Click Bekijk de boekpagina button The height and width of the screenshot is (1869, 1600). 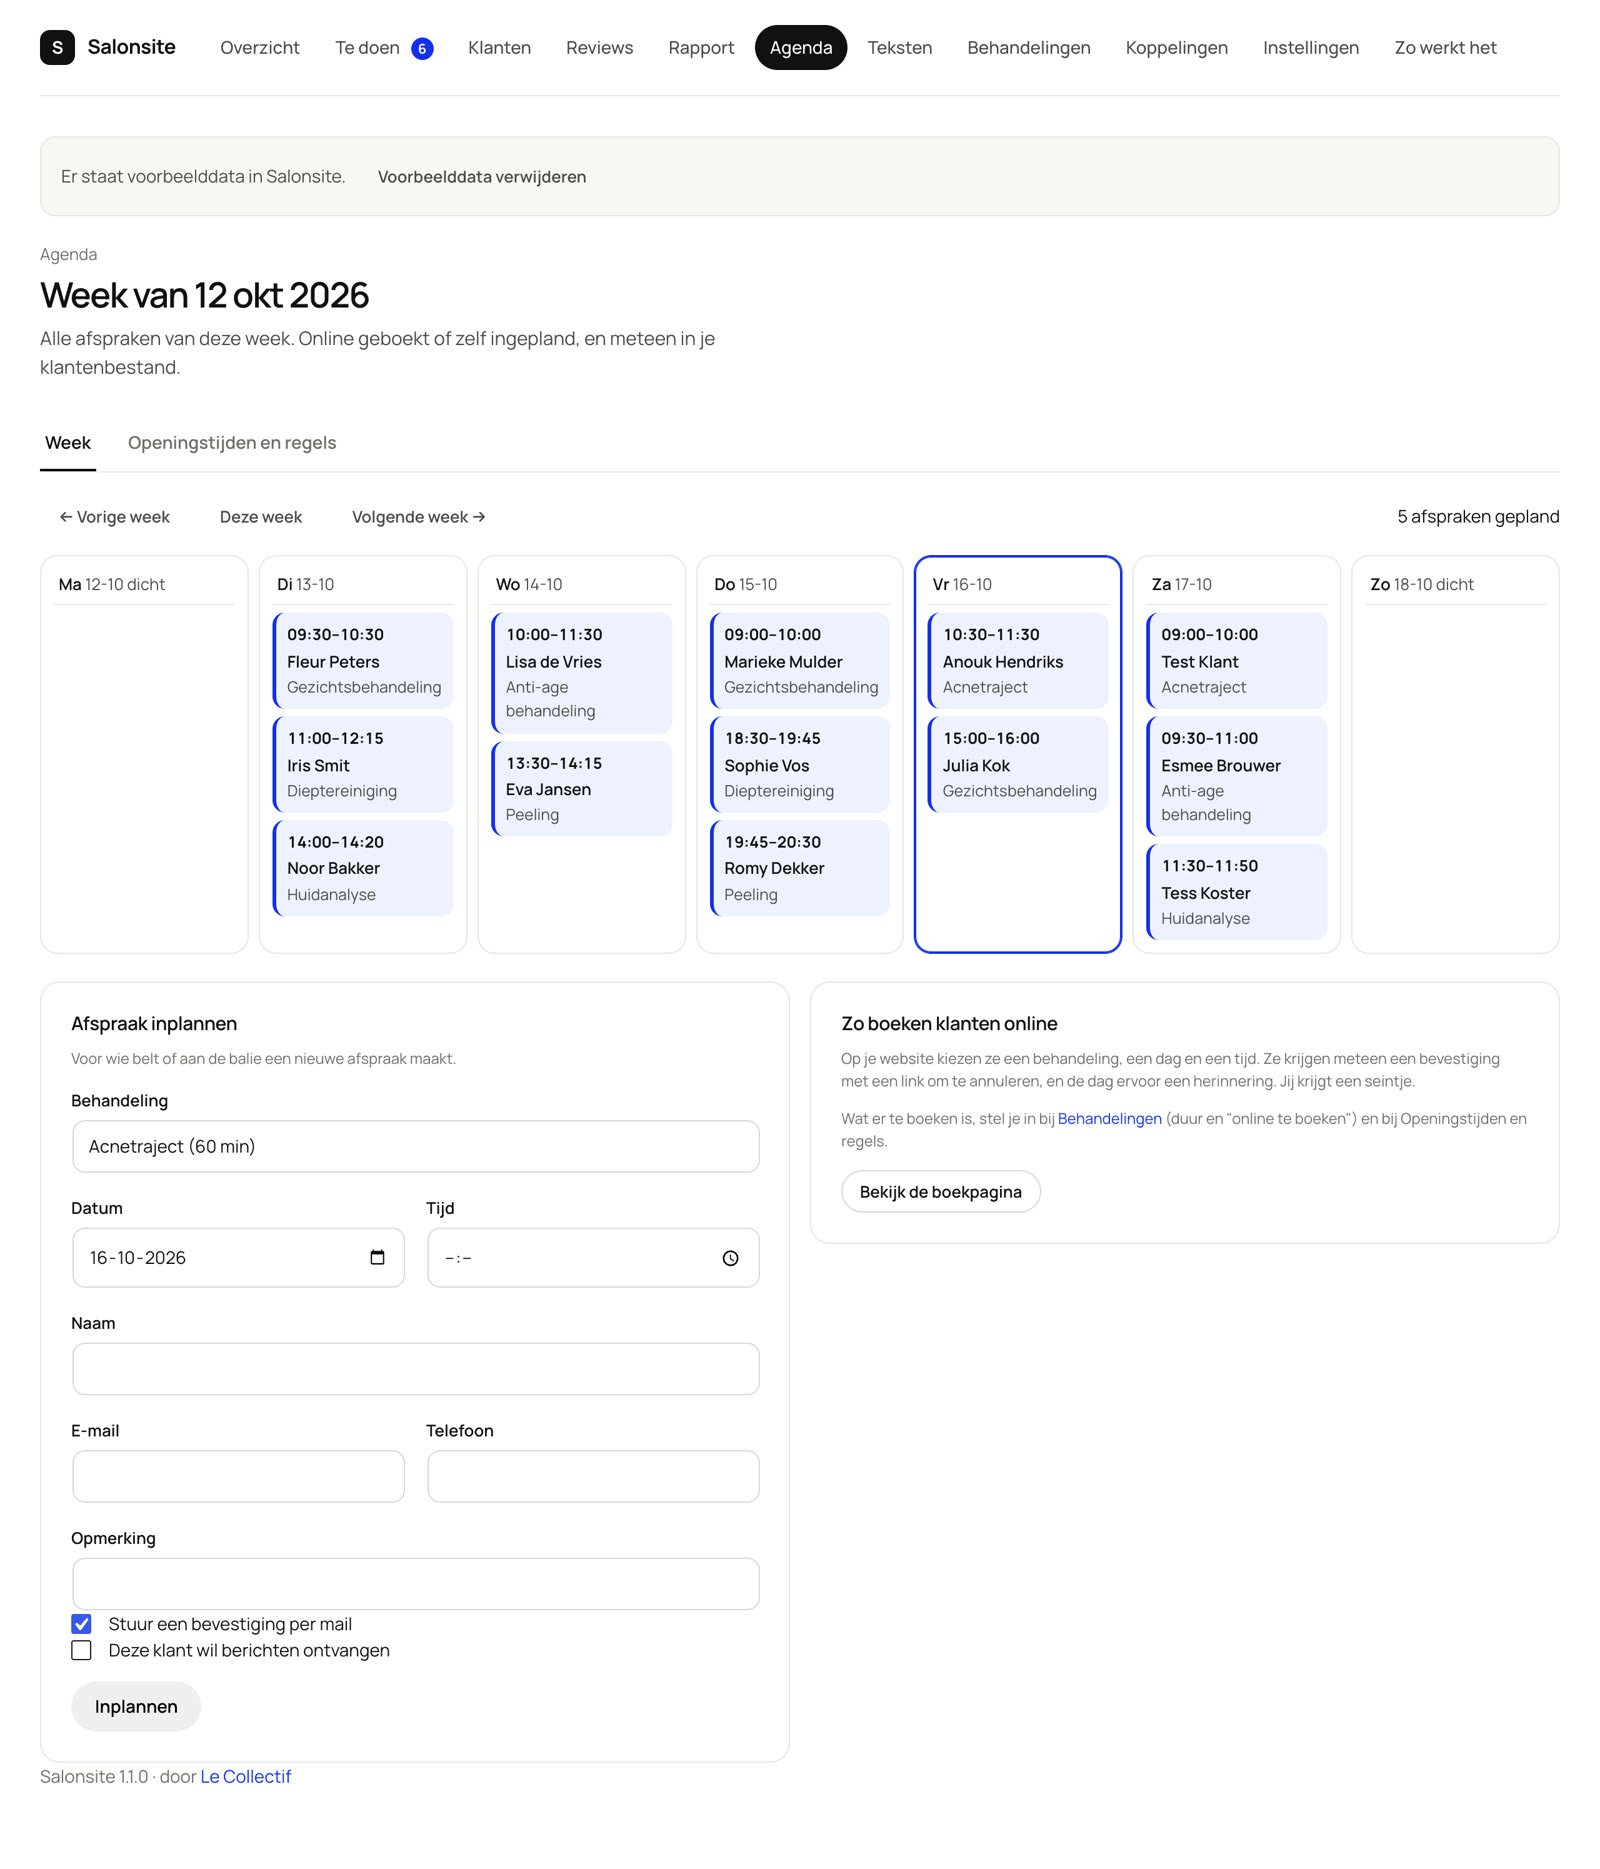click(x=941, y=1192)
